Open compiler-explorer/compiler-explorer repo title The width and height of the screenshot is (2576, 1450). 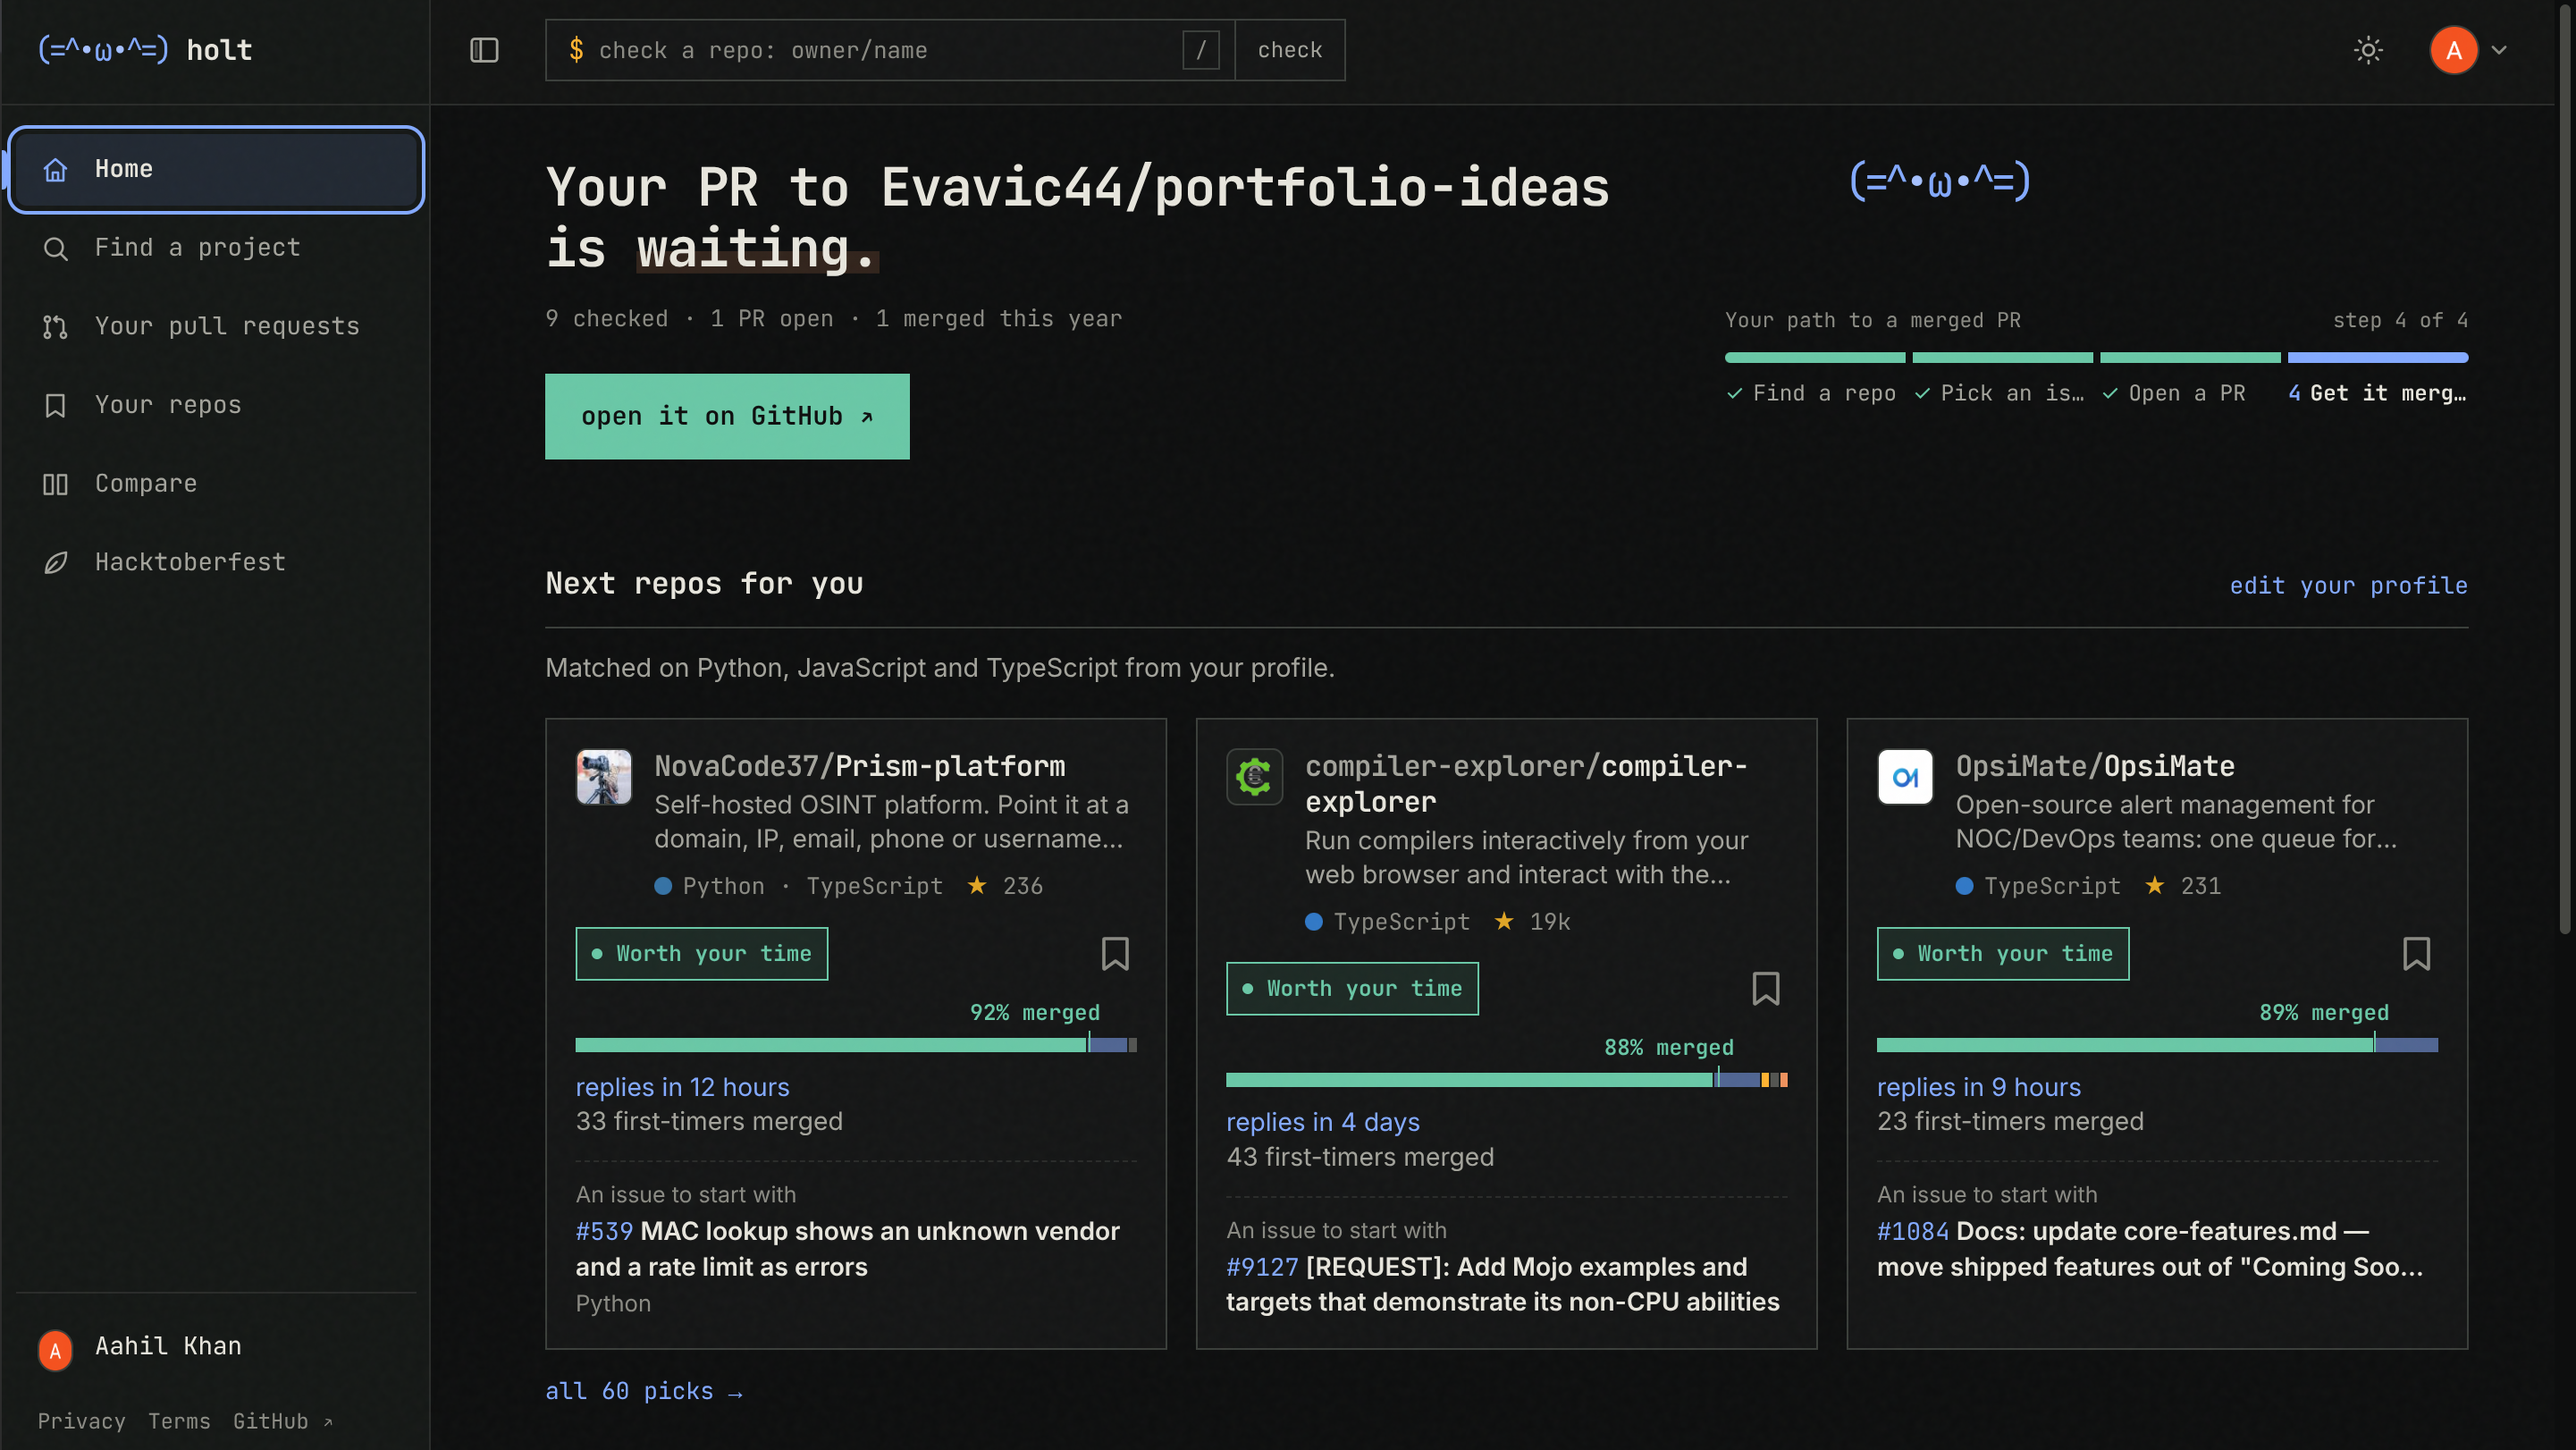coord(1526,784)
